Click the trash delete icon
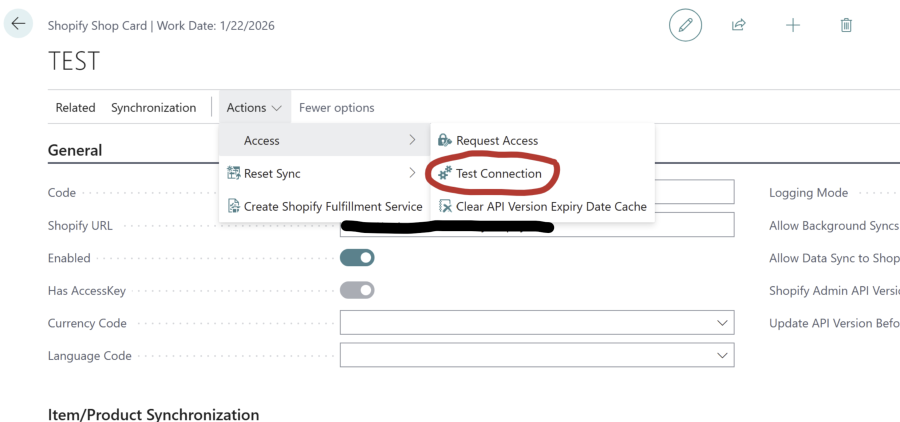 point(846,25)
